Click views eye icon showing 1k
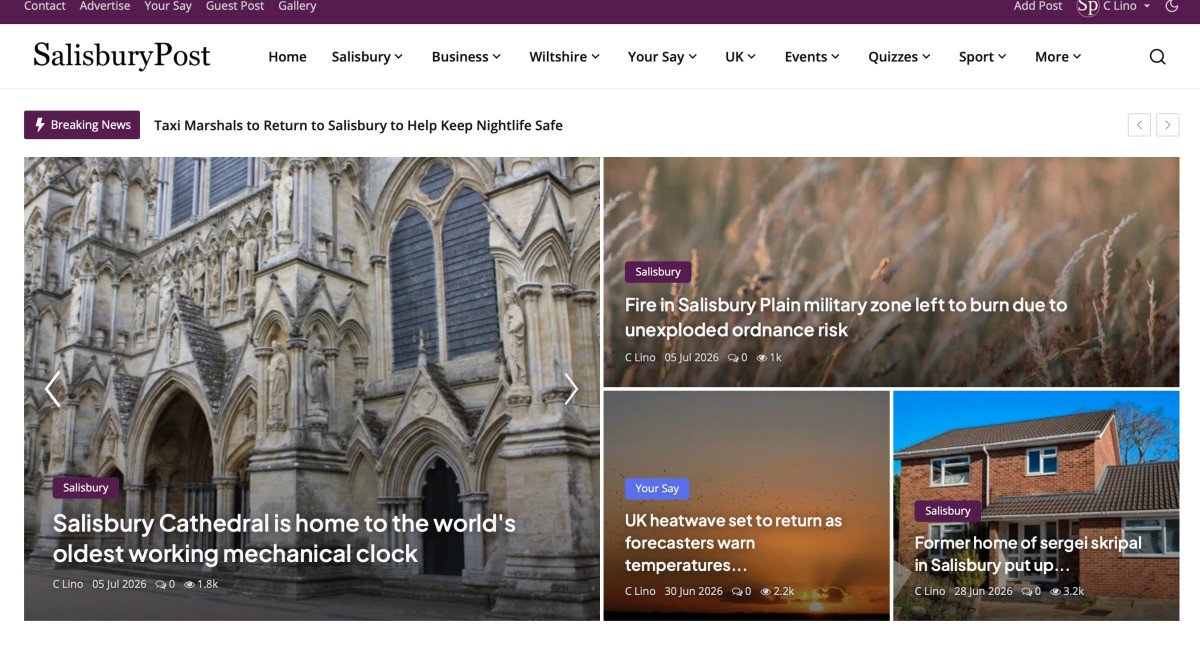 tap(762, 358)
